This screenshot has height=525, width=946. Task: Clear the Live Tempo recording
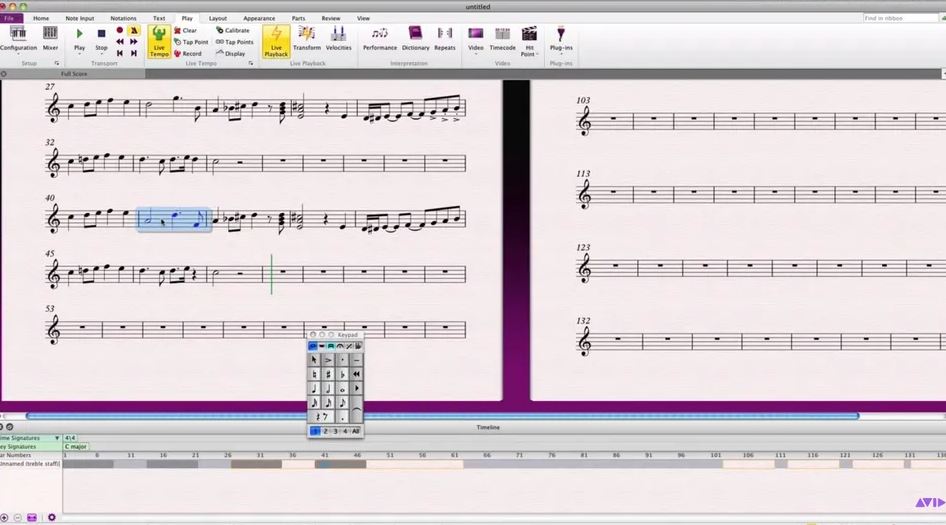[186, 30]
